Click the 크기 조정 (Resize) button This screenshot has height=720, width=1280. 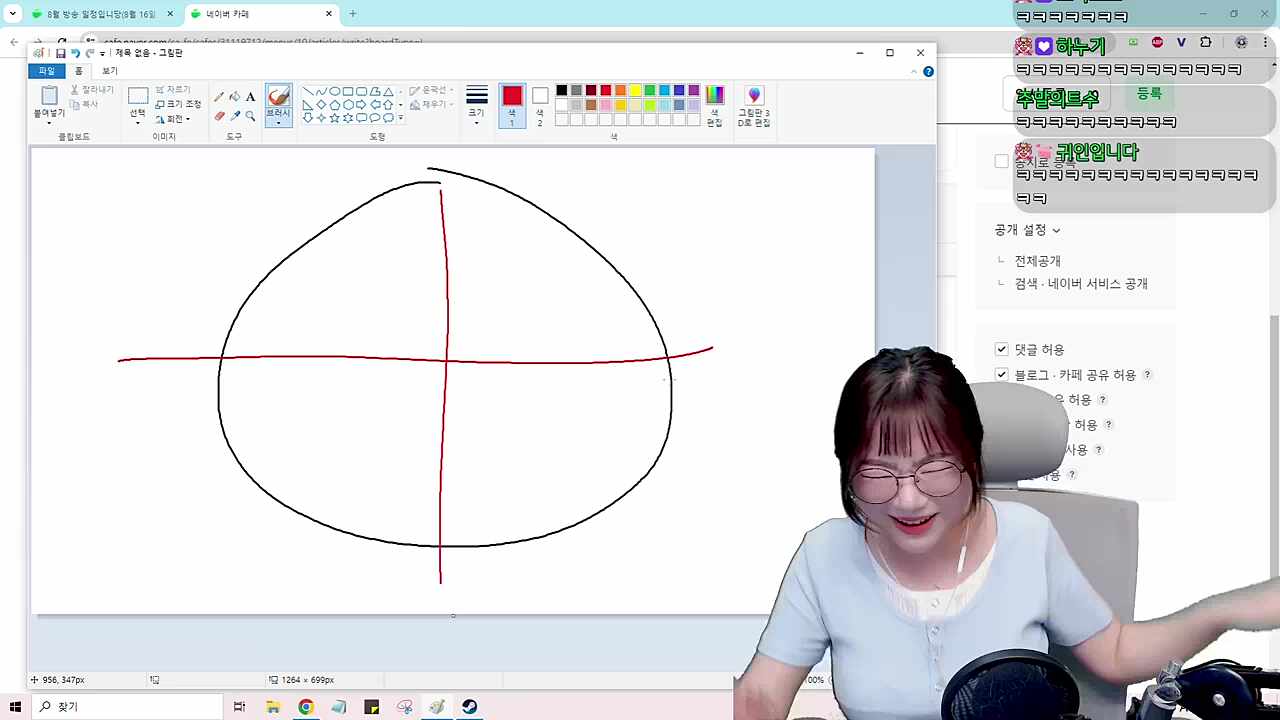click(178, 104)
